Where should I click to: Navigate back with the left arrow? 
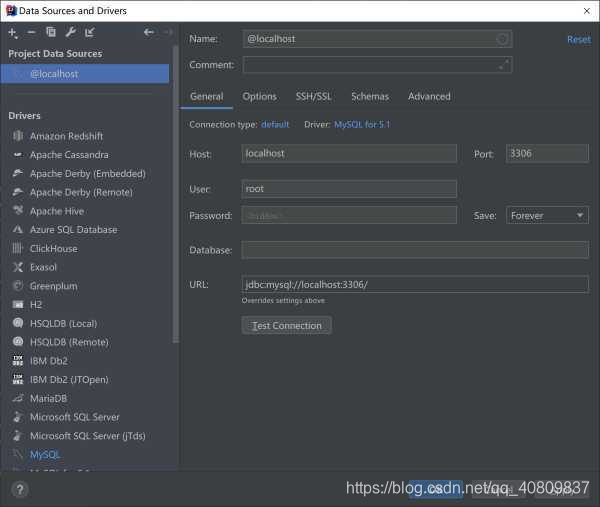(x=149, y=33)
